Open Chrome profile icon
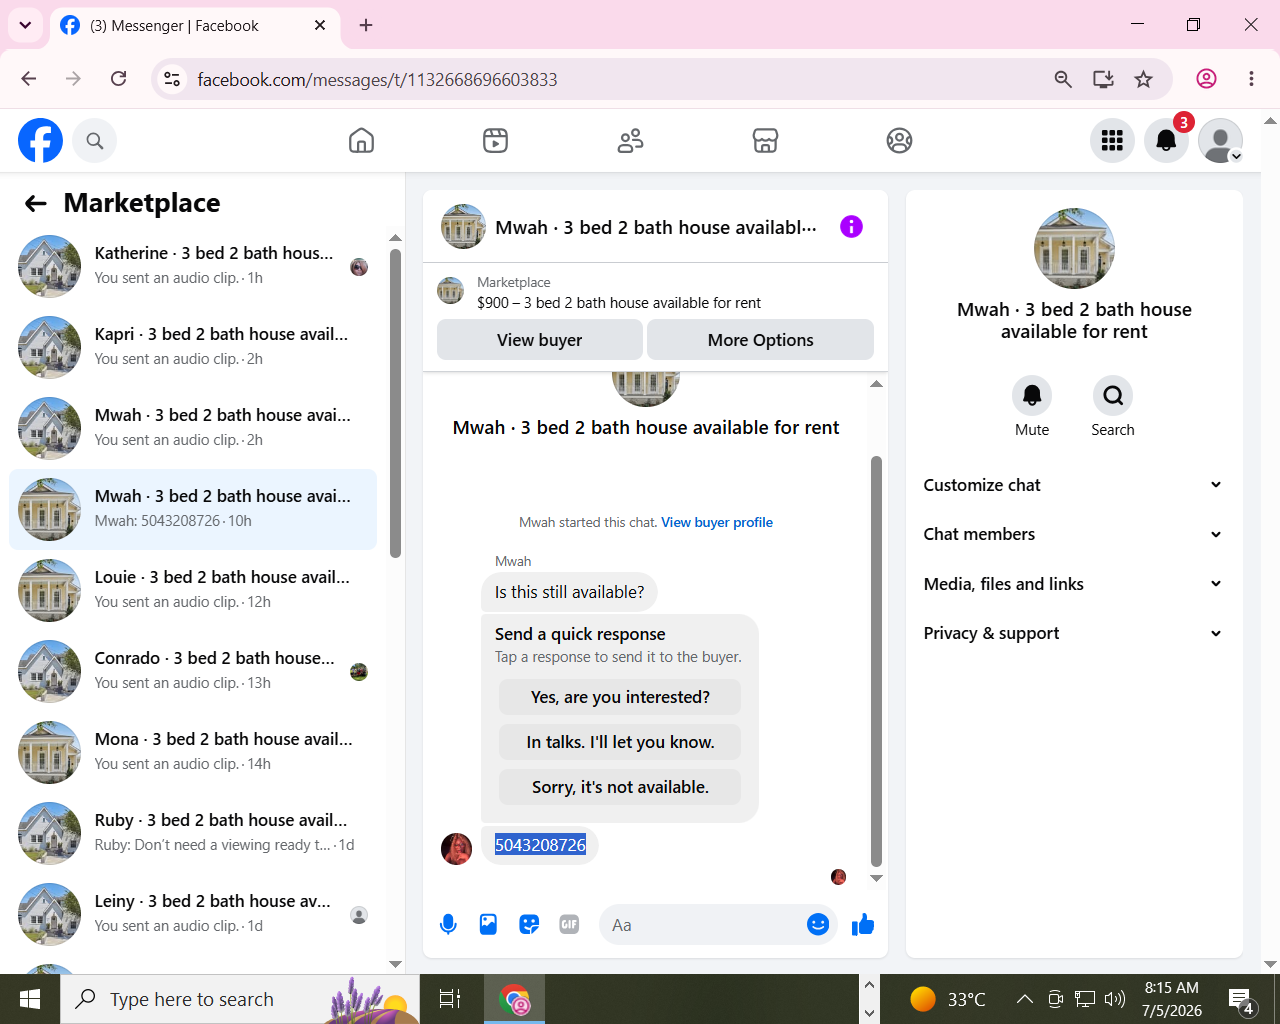This screenshot has height=1024, width=1280. [x=1206, y=79]
